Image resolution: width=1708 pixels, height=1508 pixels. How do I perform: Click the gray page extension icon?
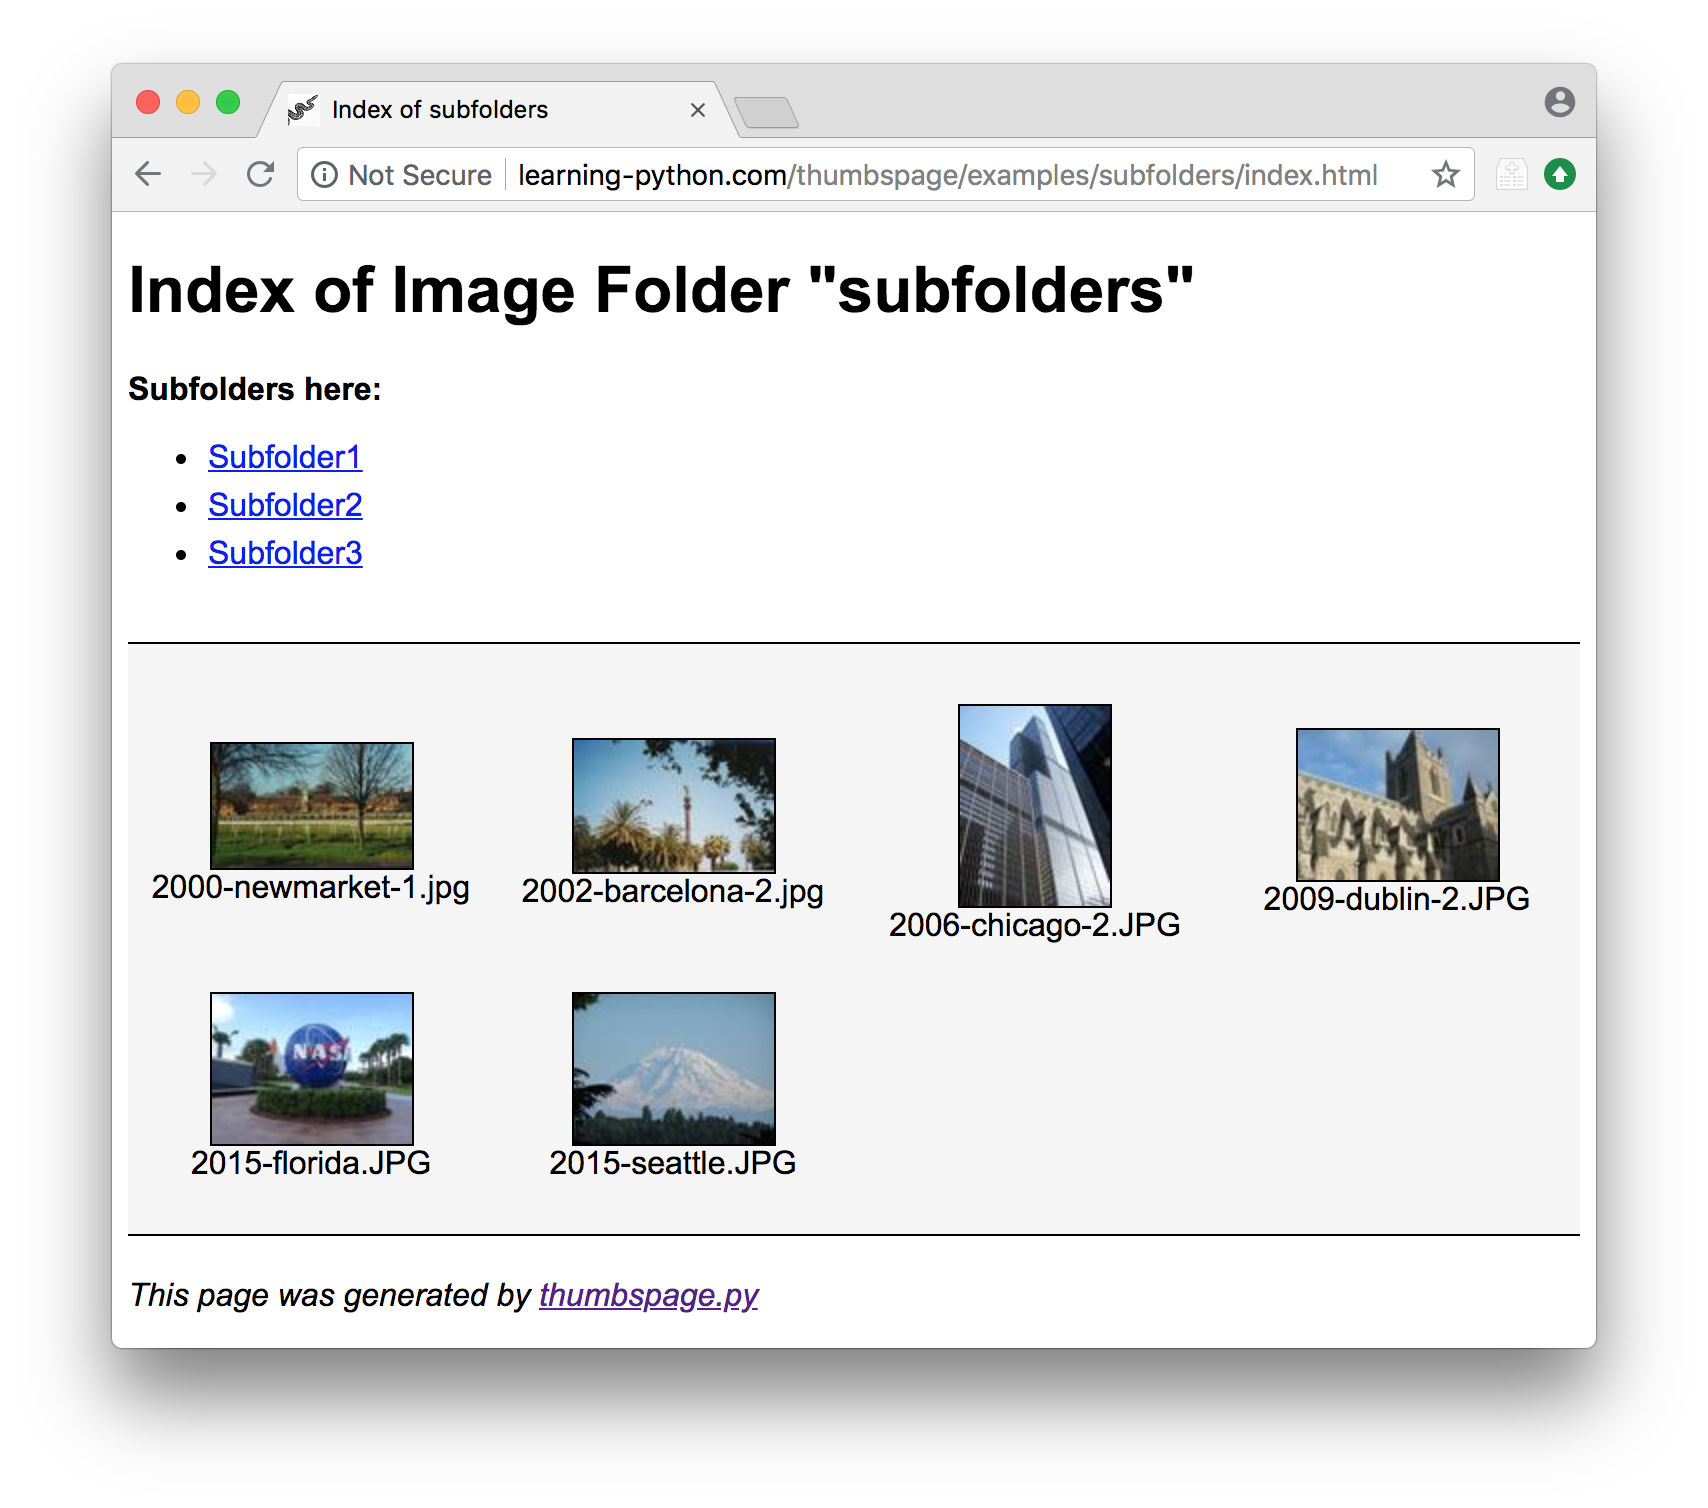[1511, 175]
